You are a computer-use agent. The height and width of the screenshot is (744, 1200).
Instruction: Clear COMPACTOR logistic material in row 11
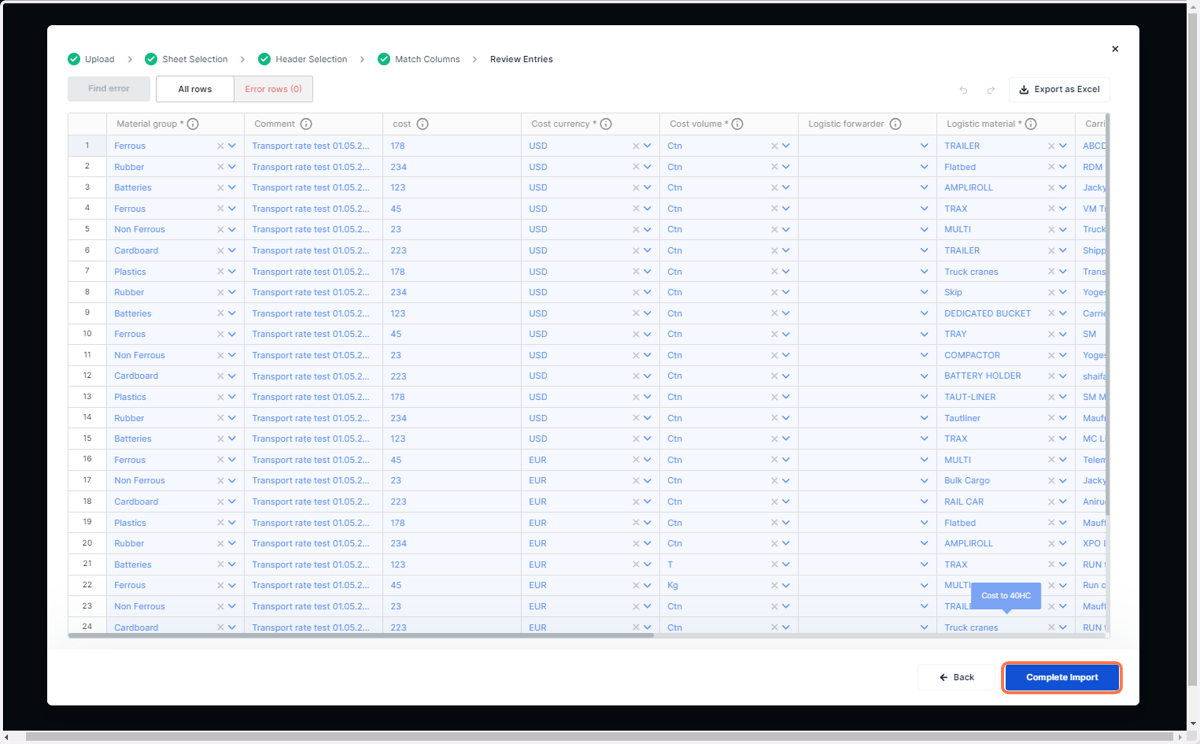click(1051, 355)
